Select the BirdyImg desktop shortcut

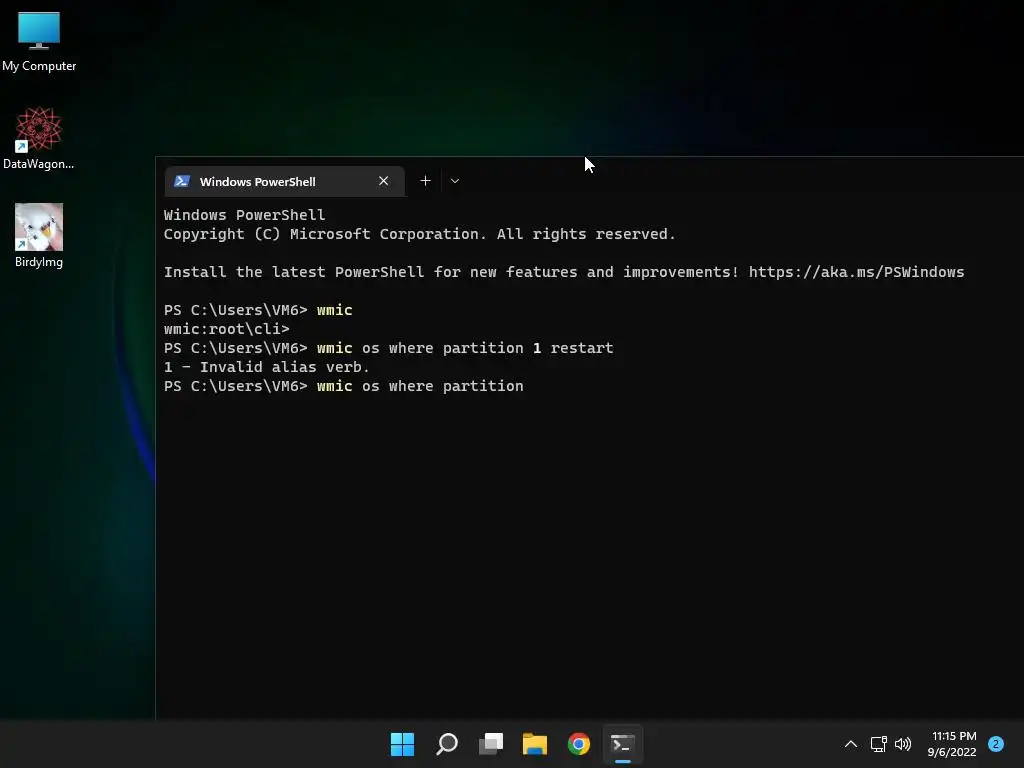point(39,236)
